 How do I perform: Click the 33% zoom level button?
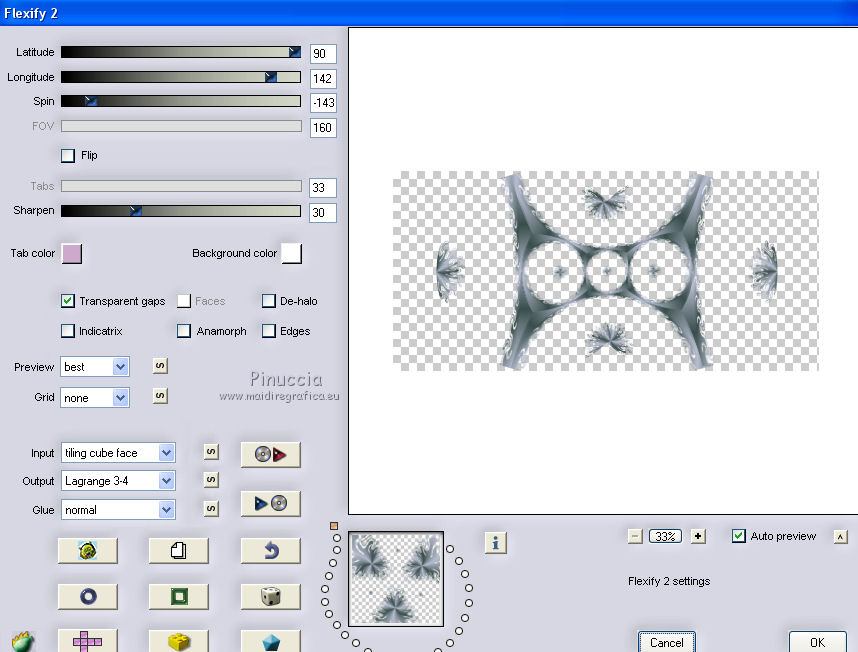click(665, 536)
